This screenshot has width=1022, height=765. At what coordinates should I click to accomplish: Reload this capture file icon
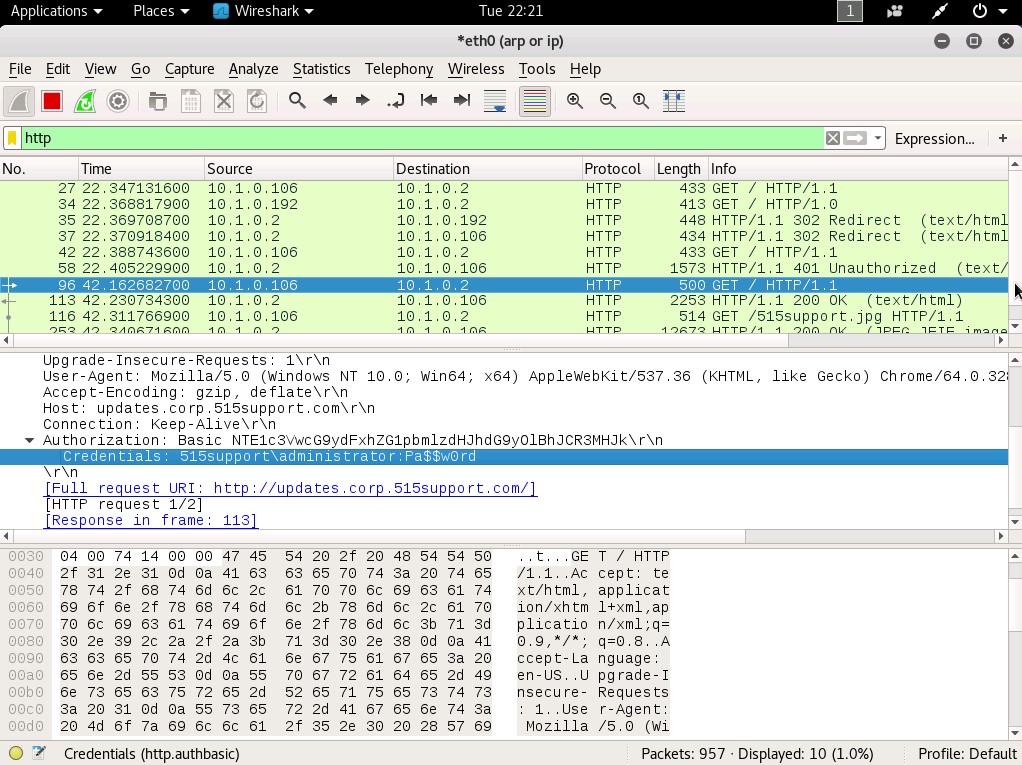click(x=257, y=101)
